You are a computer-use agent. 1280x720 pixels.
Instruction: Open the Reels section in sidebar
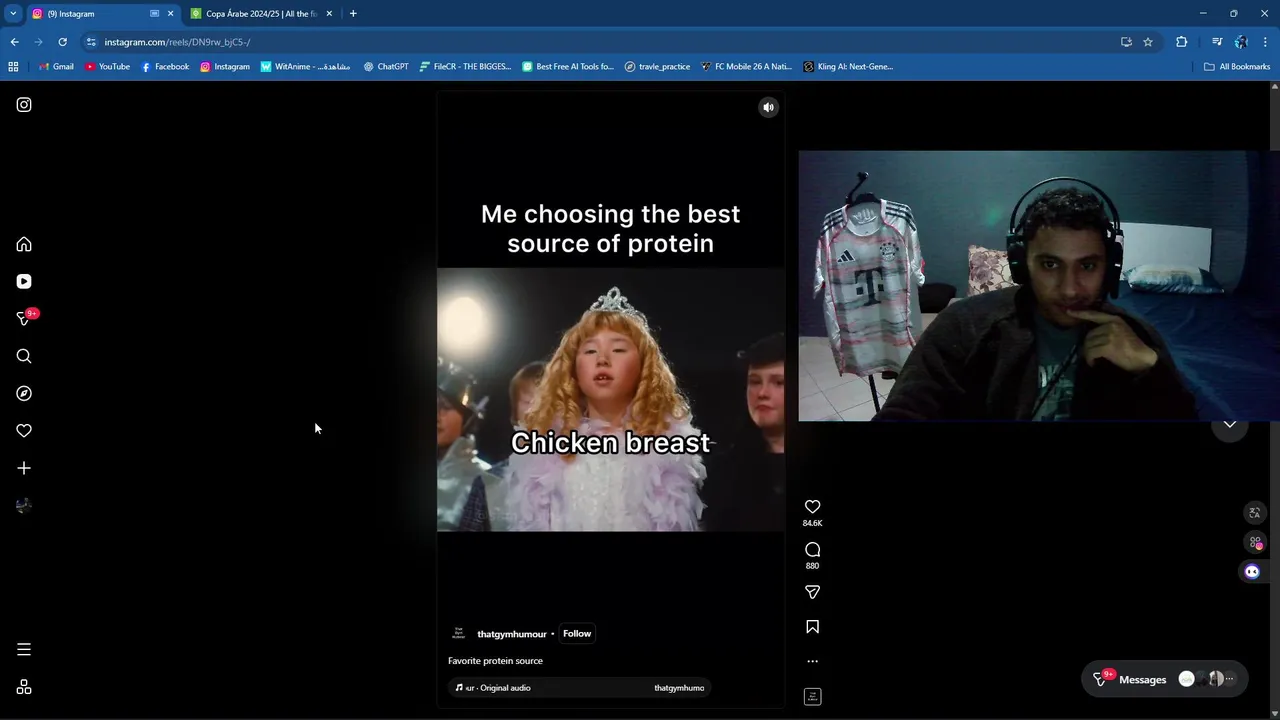[x=24, y=282]
